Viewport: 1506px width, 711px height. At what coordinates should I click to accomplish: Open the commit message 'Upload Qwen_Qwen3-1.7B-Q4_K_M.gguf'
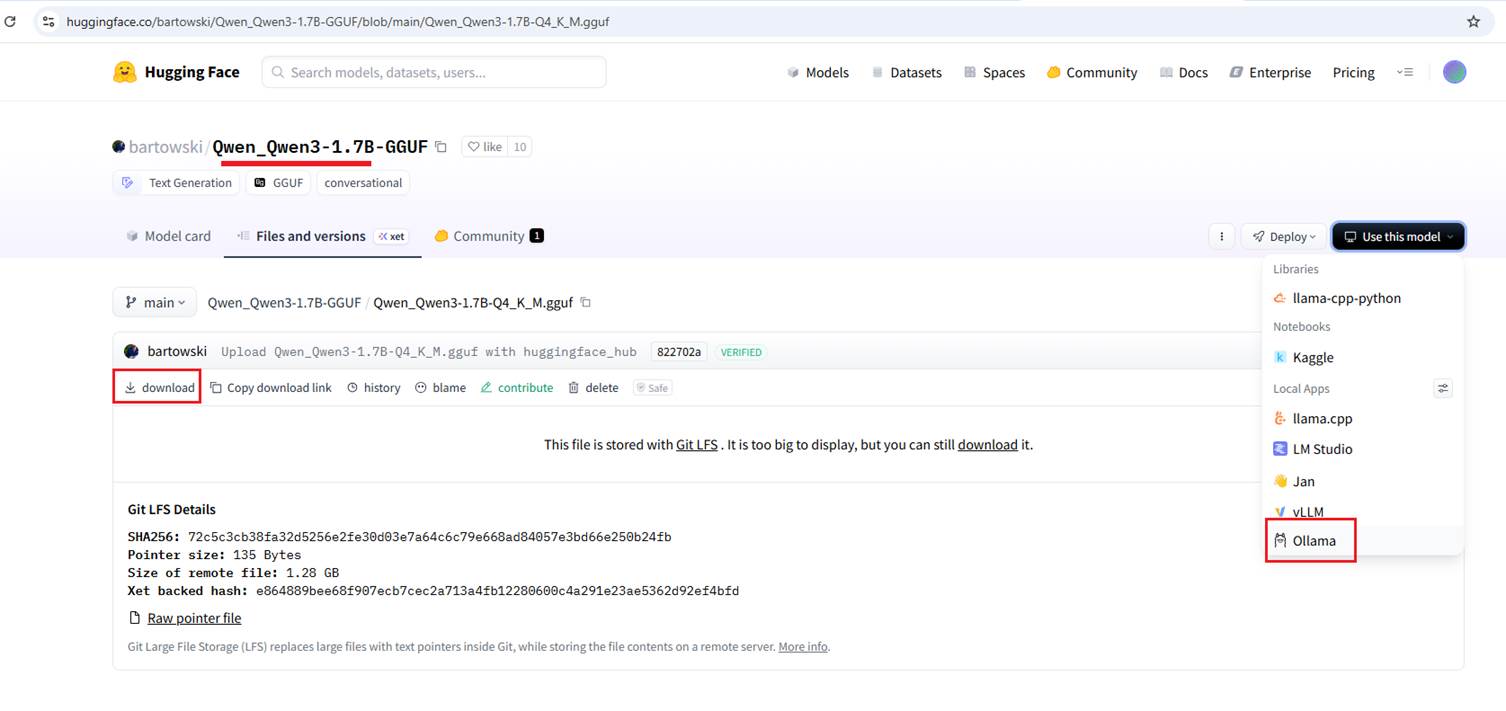click(429, 352)
